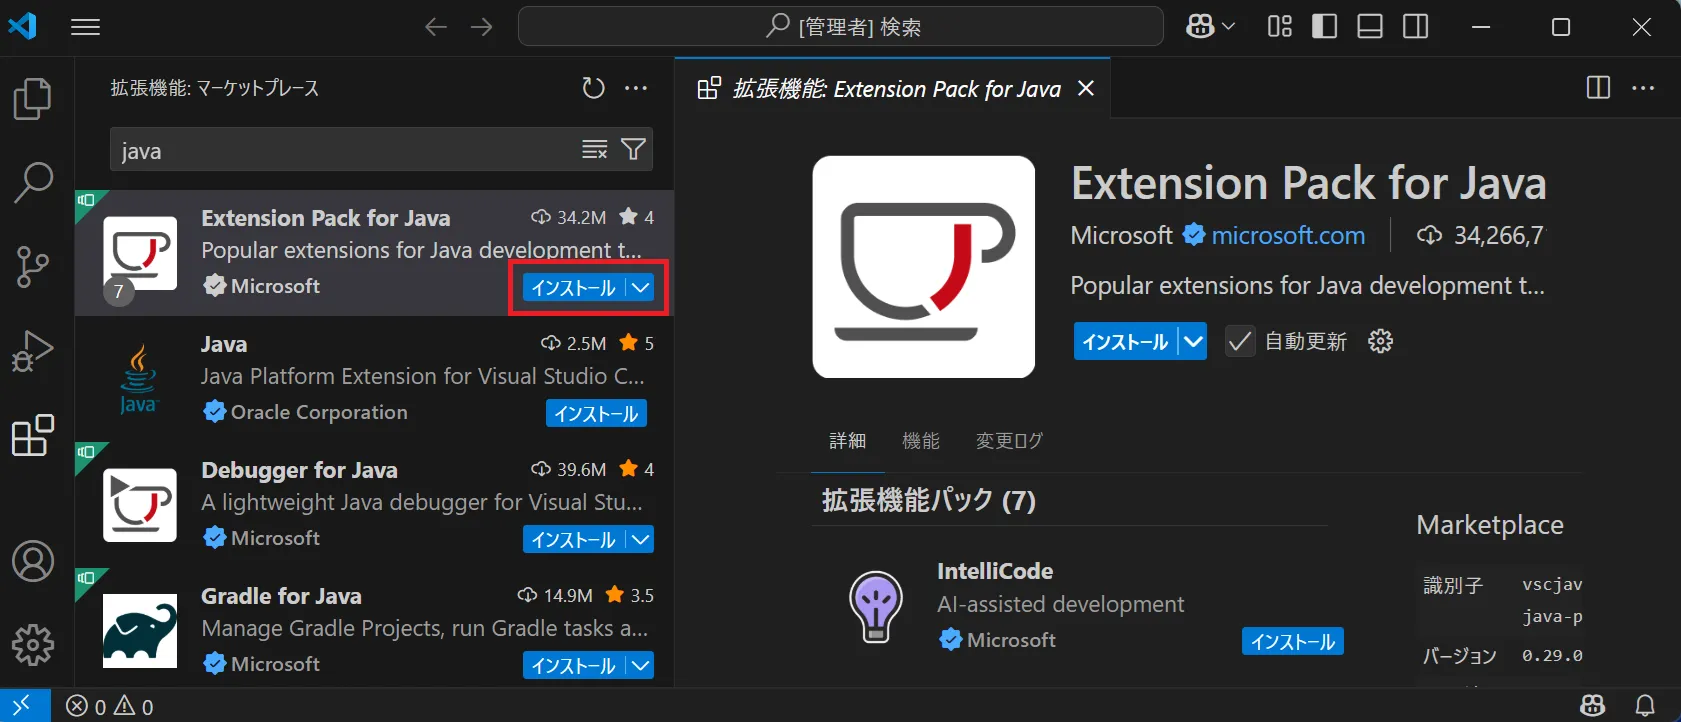Viewport: 1681px width, 722px height.
Task: Open the Accounts menu icon
Action: click(33, 561)
